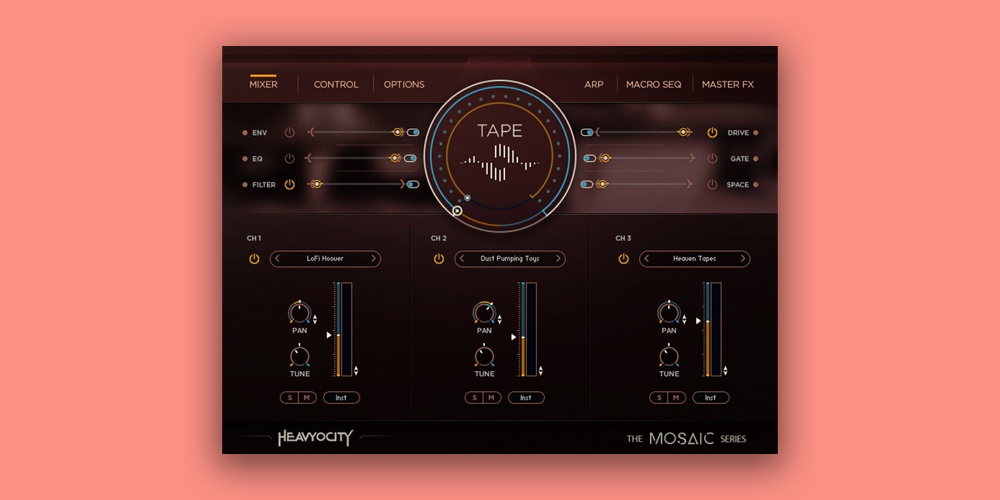Image resolution: width=1000 pixels, height=500 pixels.
Task: Toggle the GATE power button
Action: (712, 158)
